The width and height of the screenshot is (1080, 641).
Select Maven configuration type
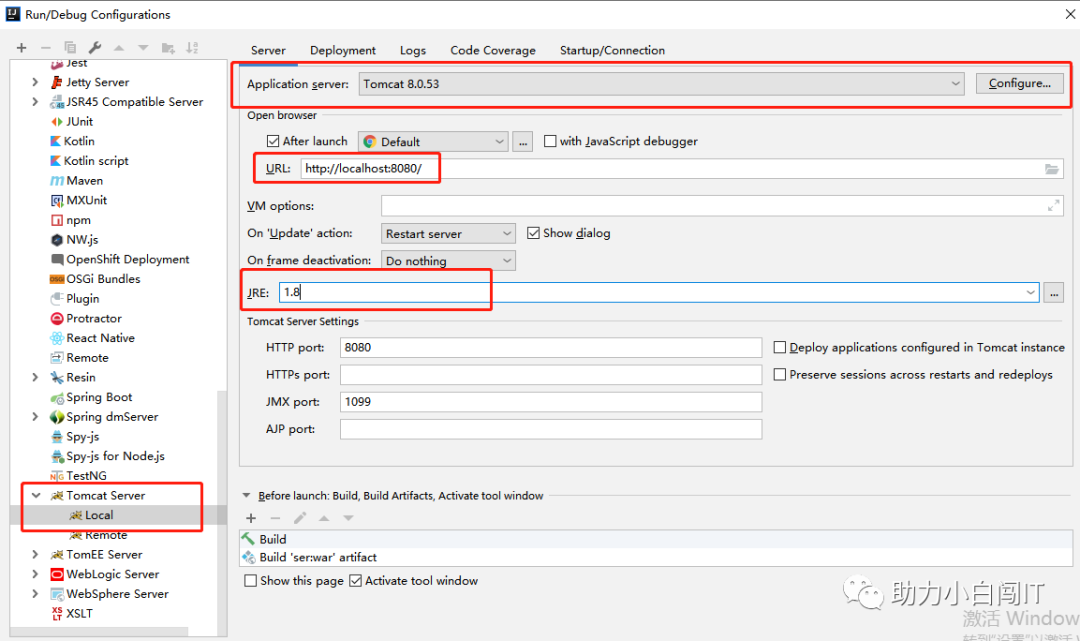point(84,181)
